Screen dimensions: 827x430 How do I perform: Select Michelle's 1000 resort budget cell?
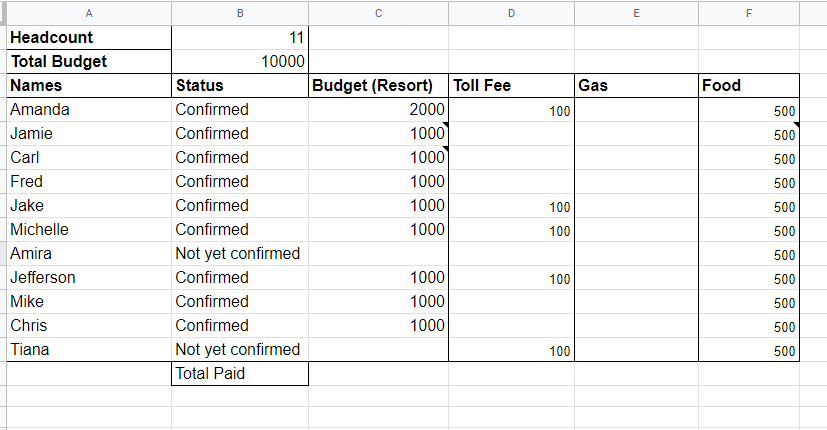tap(379, 230)
